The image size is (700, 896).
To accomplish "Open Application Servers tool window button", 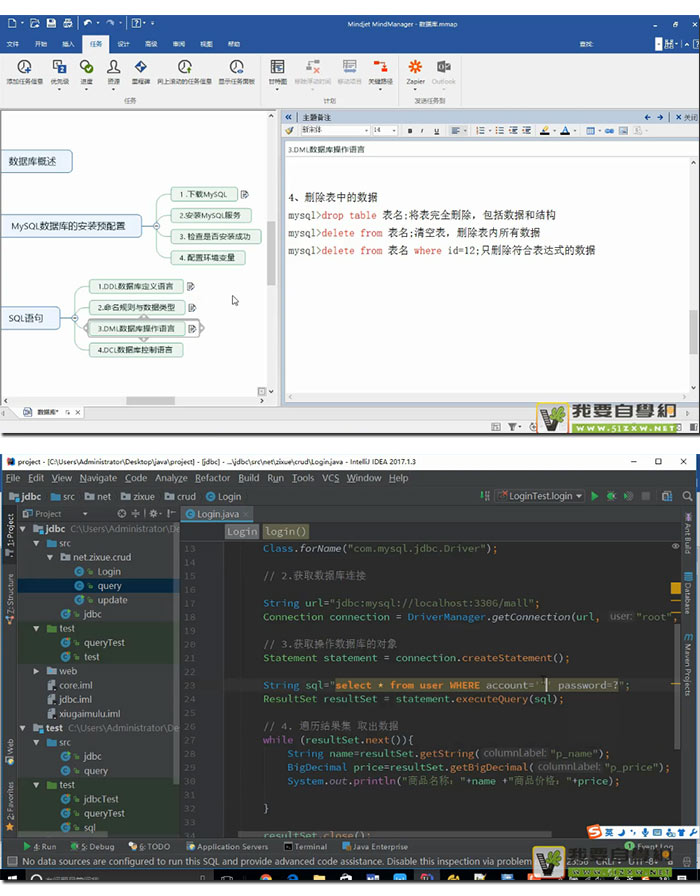I will click(x=227, y=846).
